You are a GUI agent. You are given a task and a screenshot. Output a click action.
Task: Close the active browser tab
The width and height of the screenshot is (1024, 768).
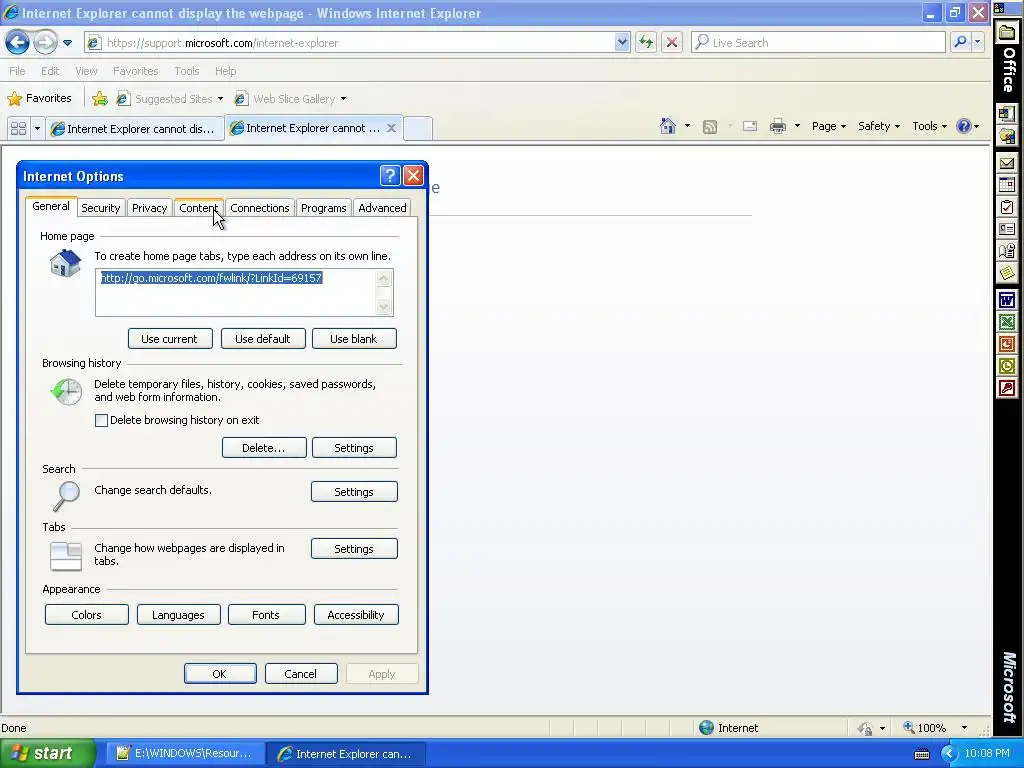pos(391,128)
